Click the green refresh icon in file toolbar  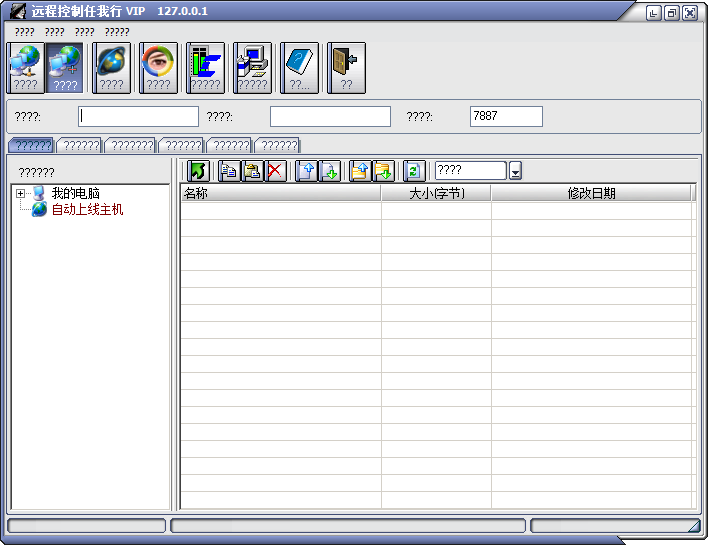415,171
